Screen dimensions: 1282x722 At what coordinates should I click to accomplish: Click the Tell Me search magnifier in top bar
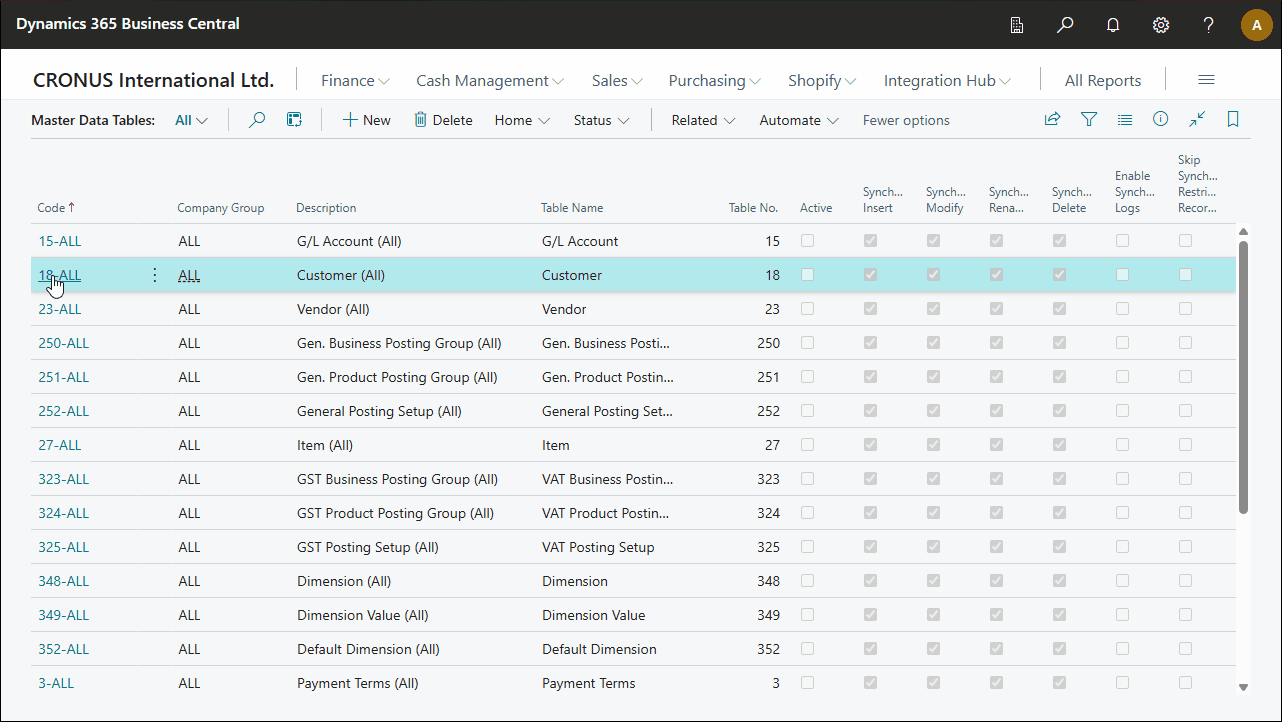coord(1065,24)
